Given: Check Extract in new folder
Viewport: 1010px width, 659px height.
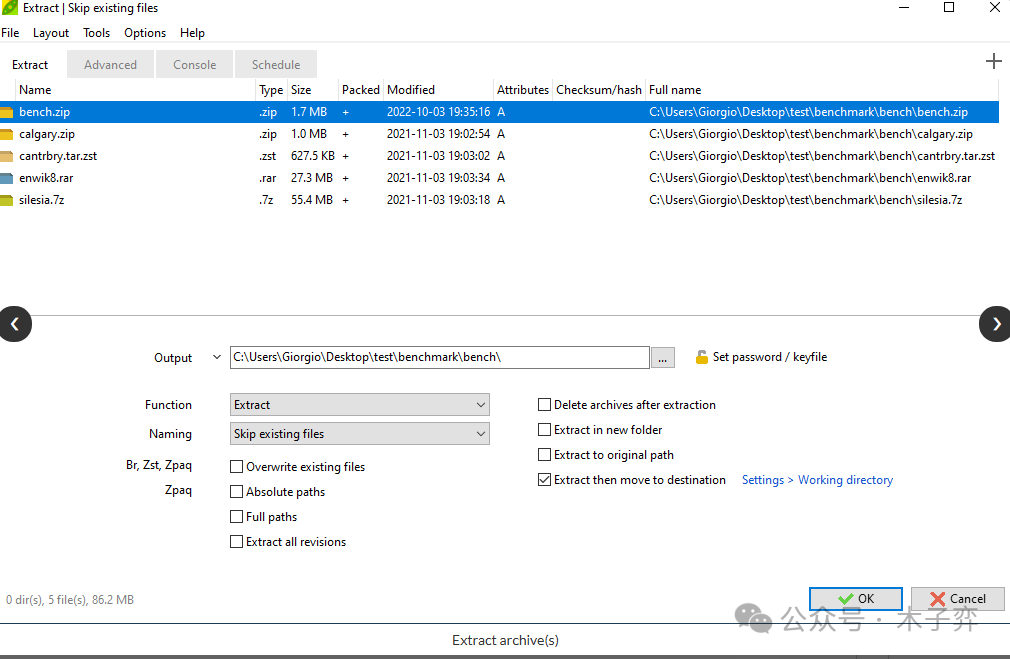Looking at the screenshot, I should tap(545, 430).
